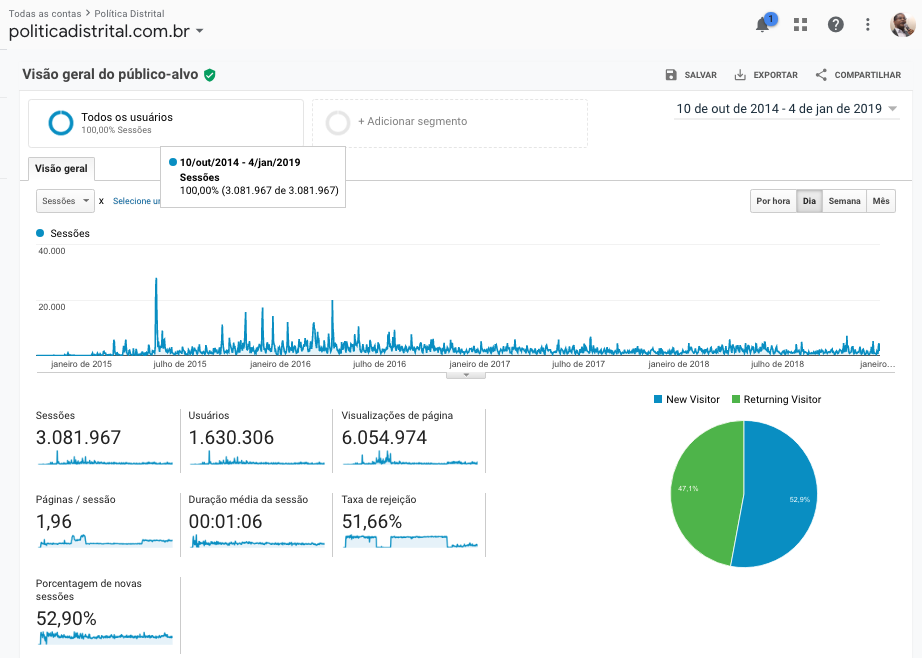Click the Salvar save icon
Viewport: 922px width, 658px height.
671,75
